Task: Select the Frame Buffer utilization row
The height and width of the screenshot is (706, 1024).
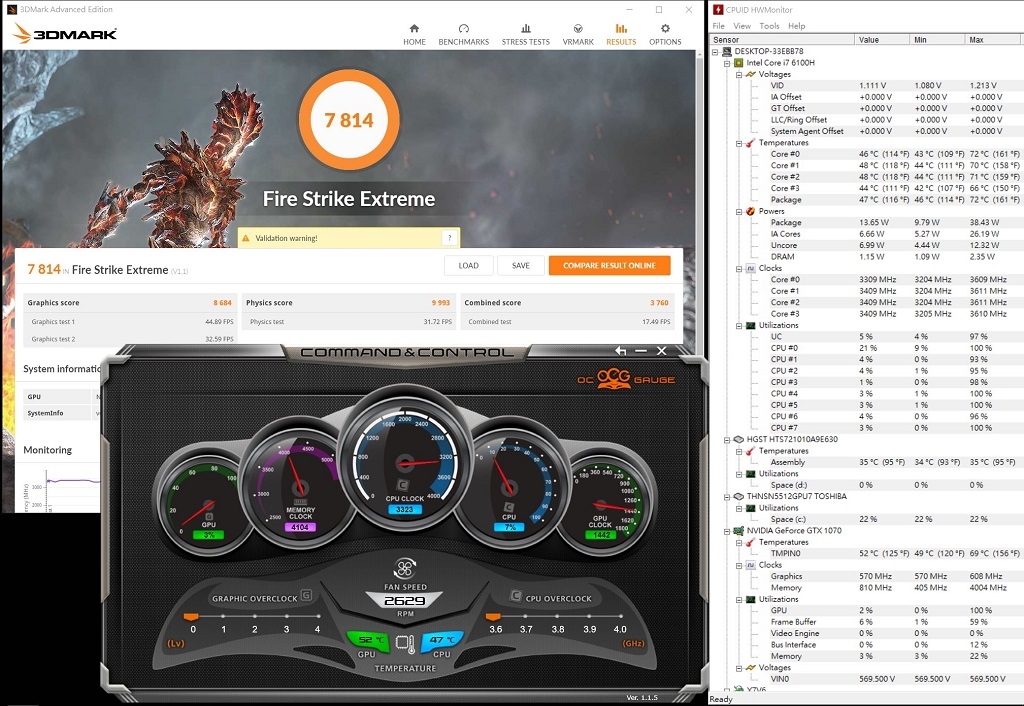Action: pyautogui.click(x=895, y=622)
